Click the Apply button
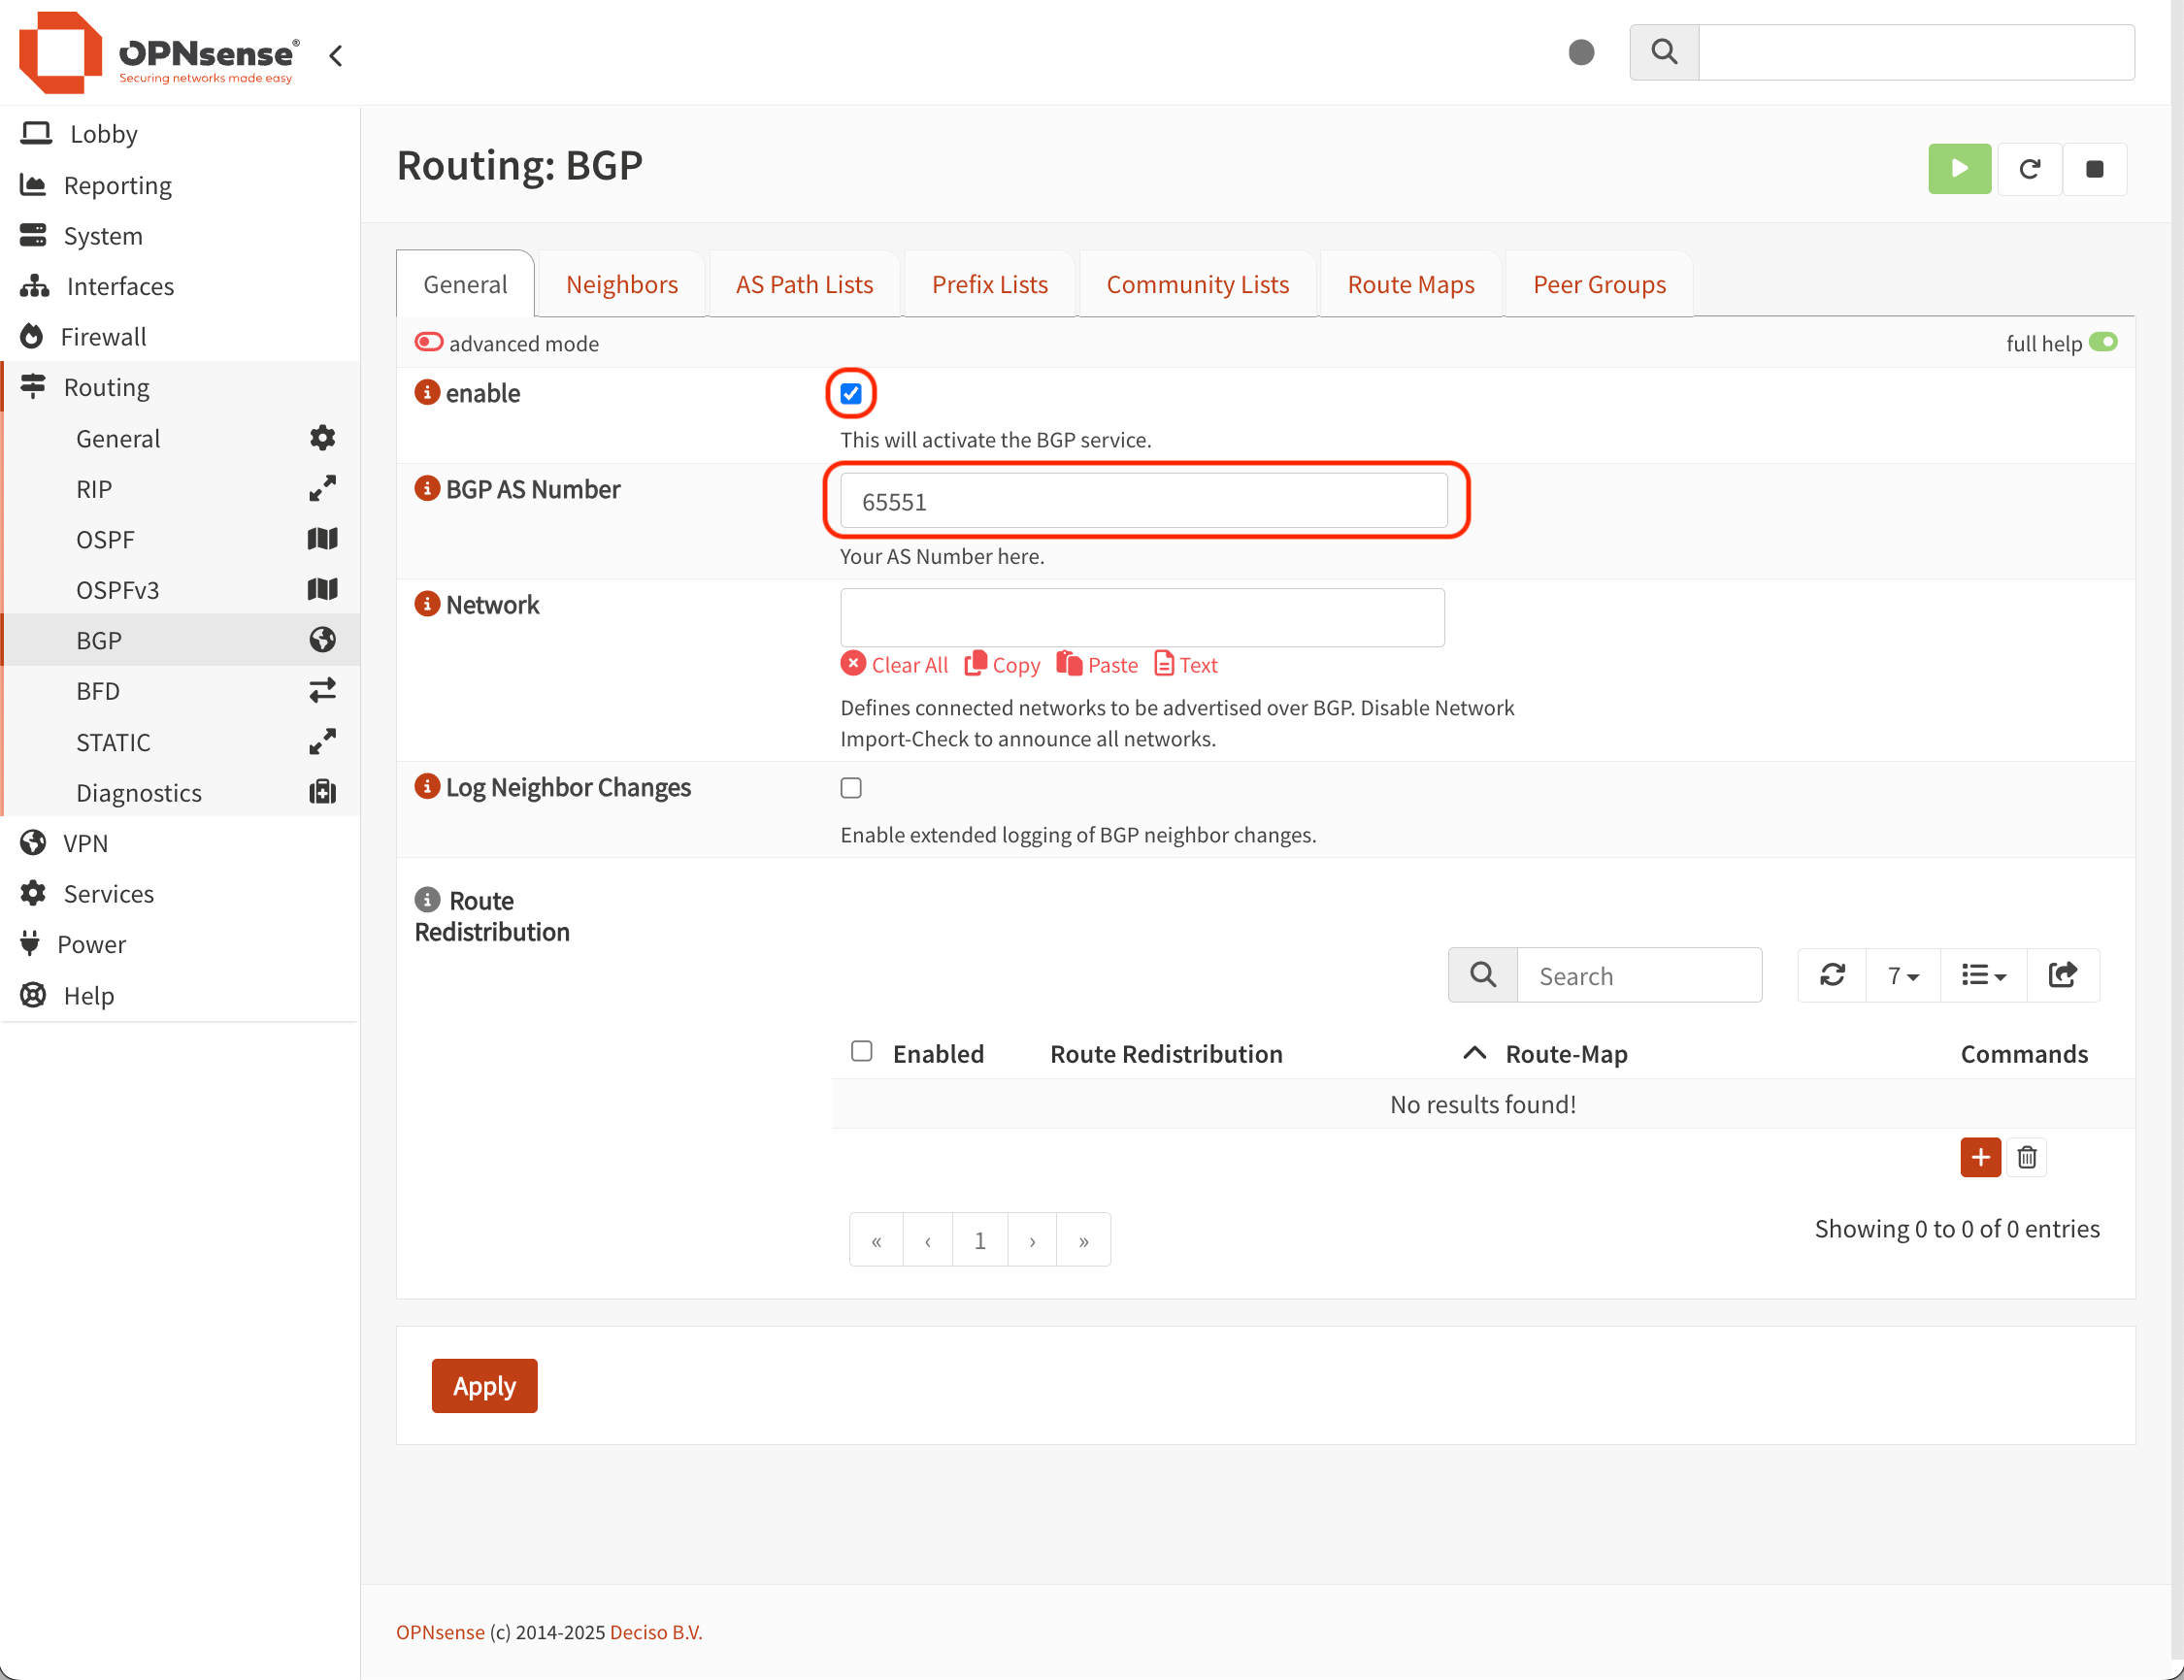 click(484, 1385)
